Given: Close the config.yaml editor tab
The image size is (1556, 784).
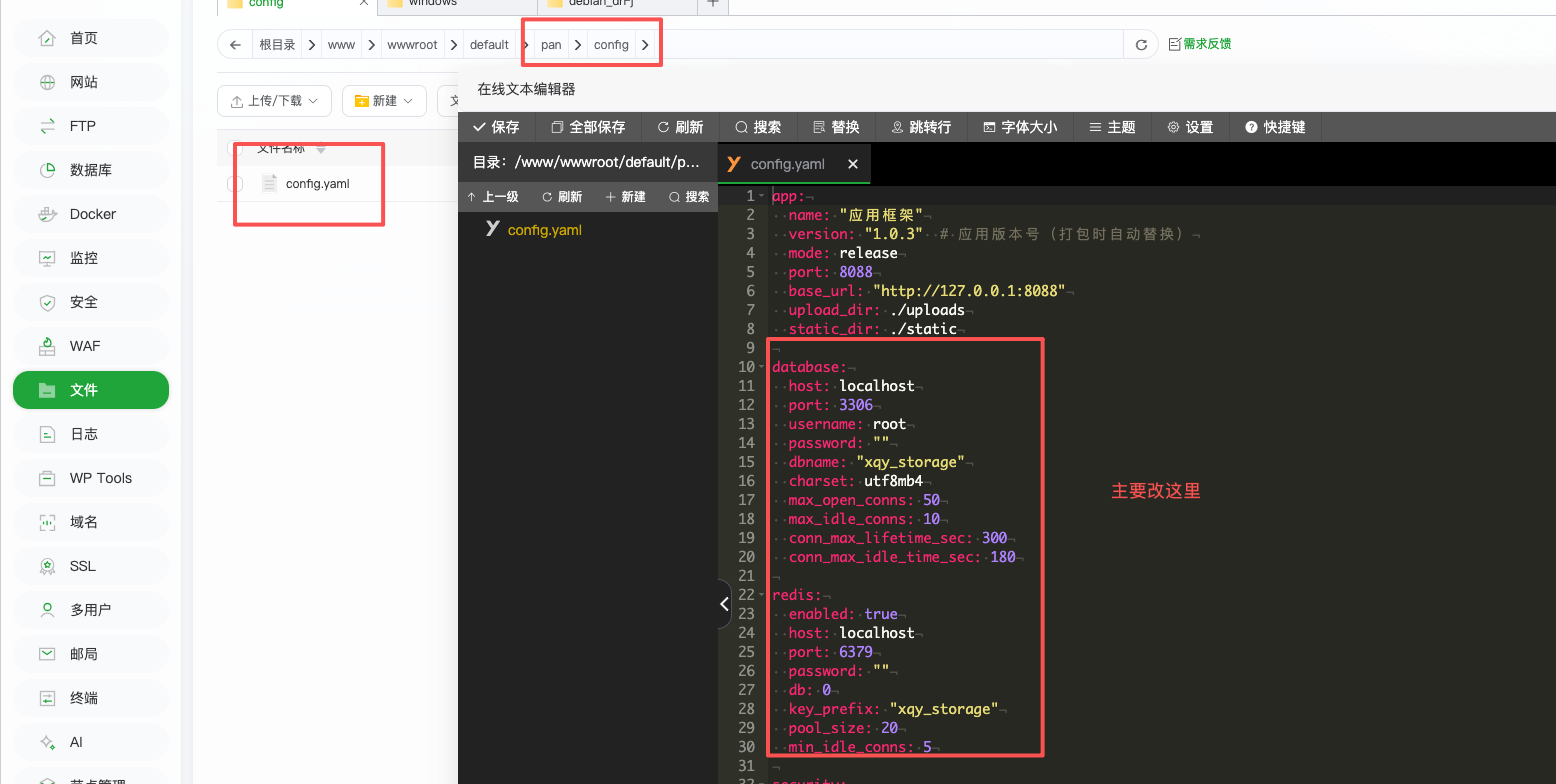Looking at the screenshot, I should (853, 164).
